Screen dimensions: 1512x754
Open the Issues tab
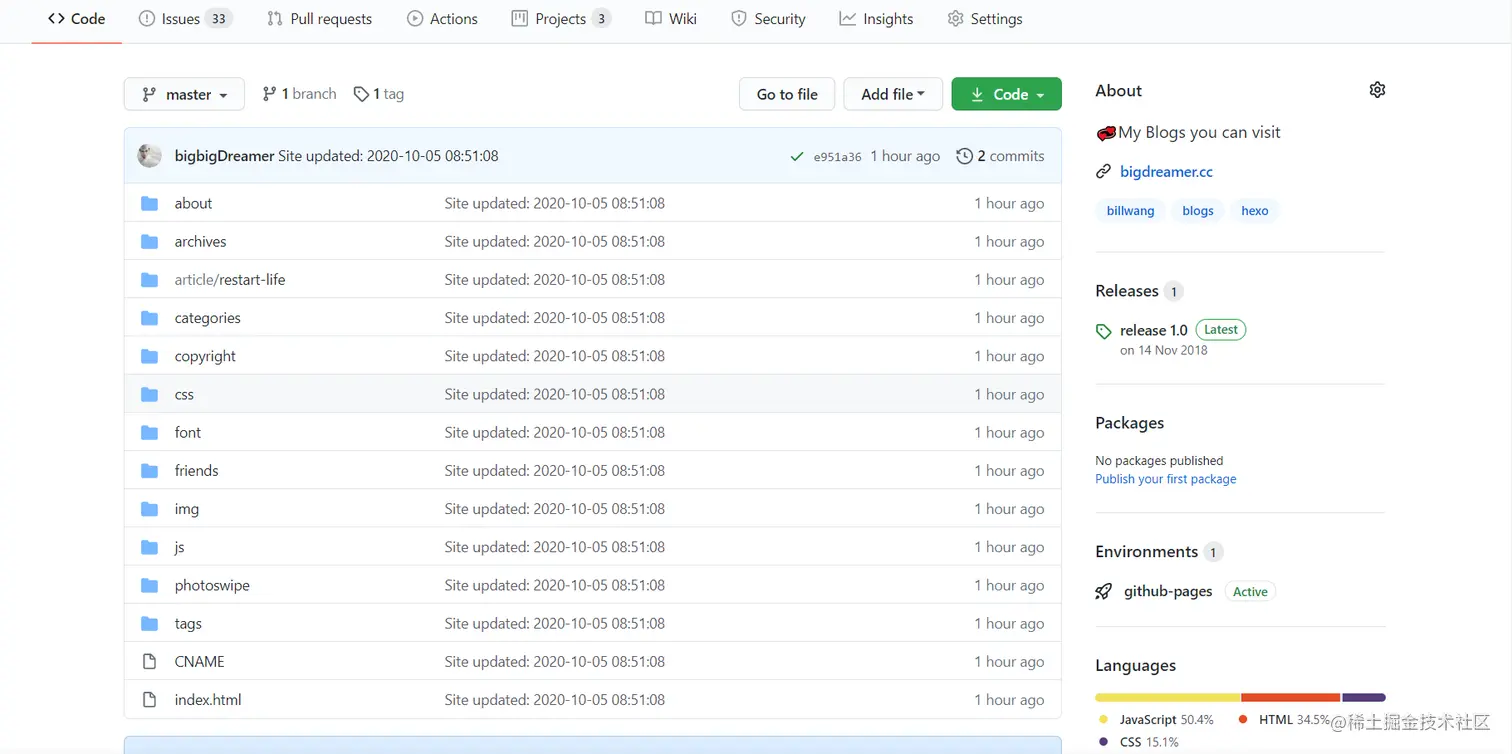coord(185,19)
